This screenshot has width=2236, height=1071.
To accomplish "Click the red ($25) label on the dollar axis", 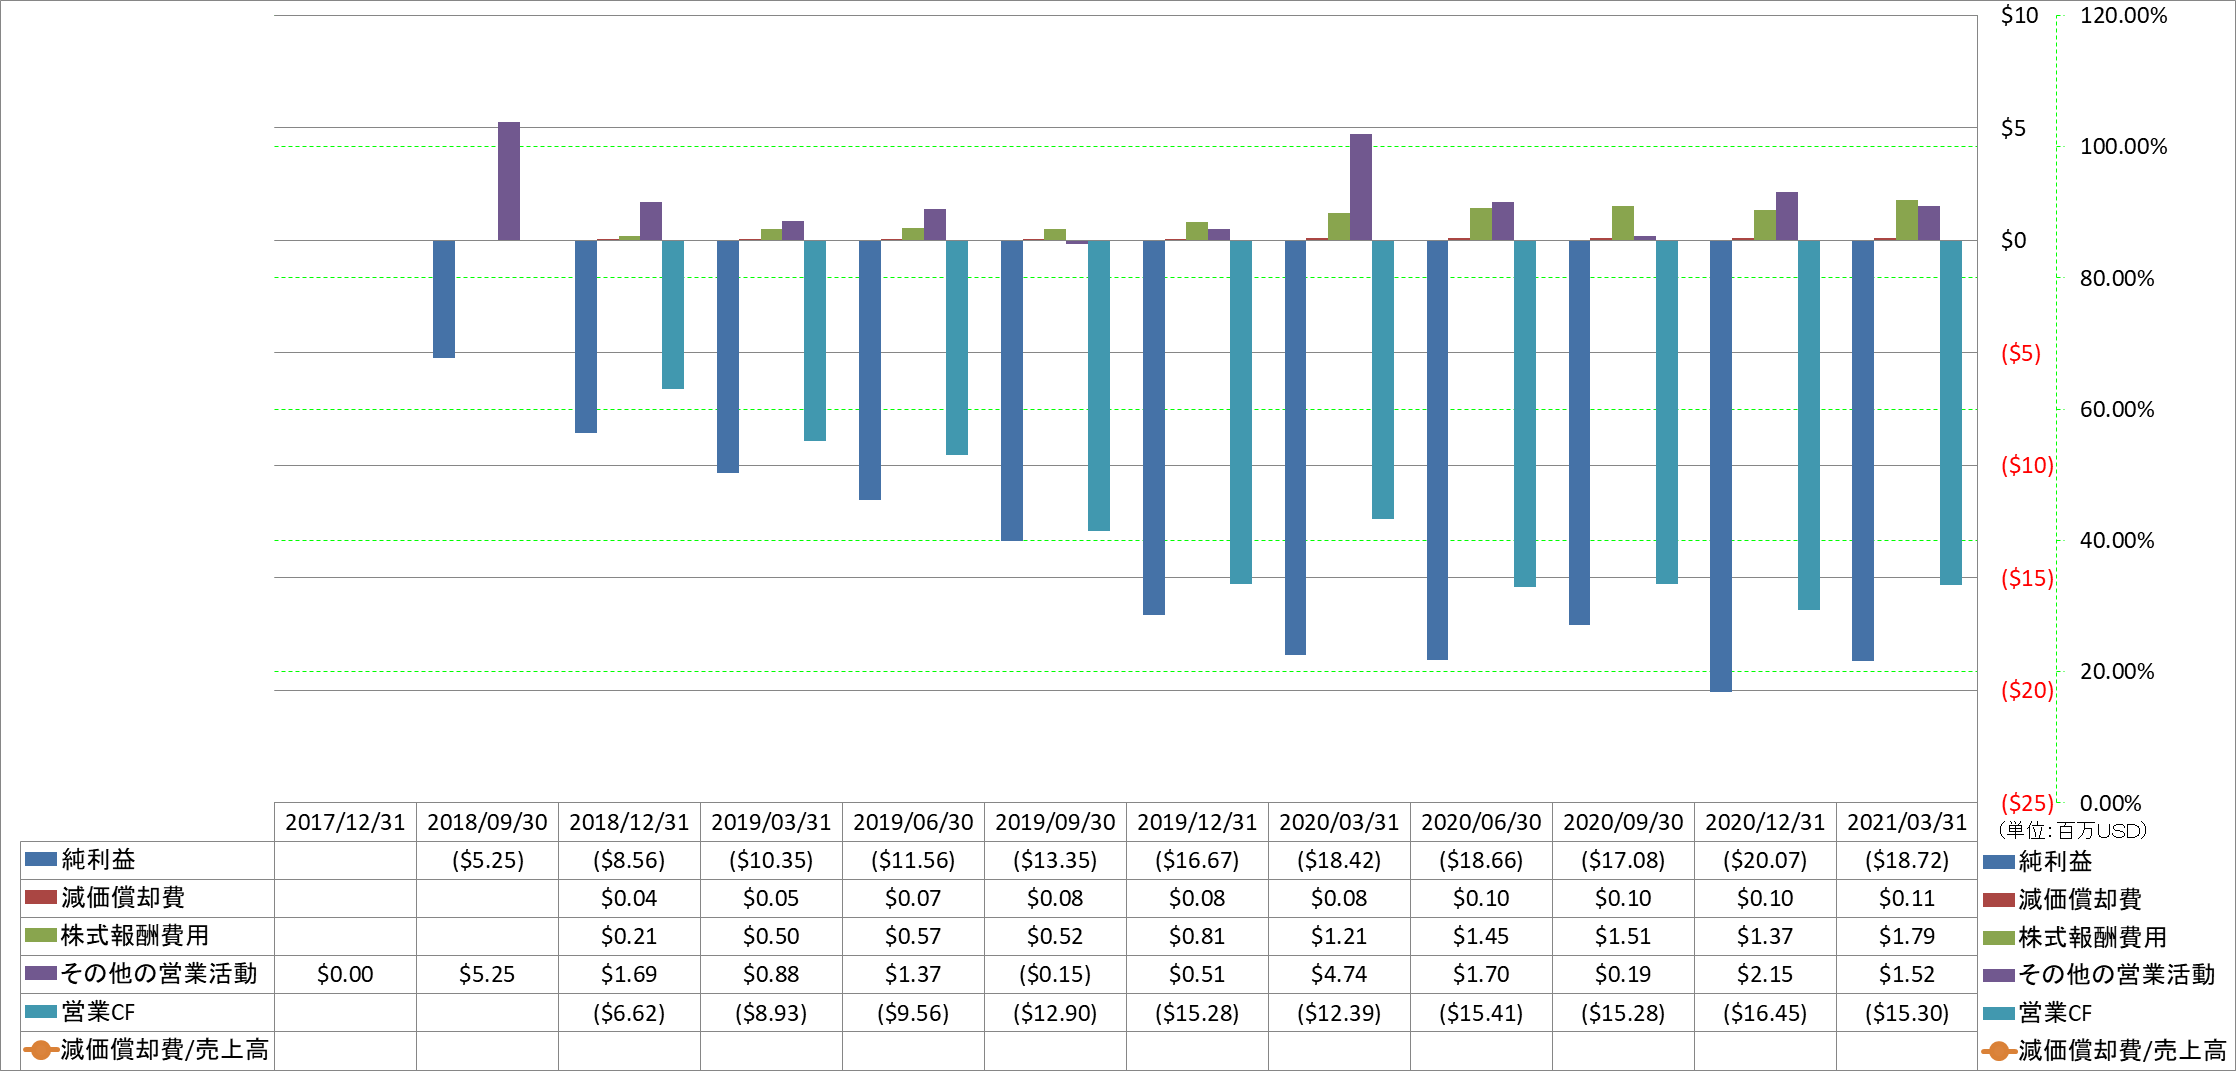I will pos(2026,803).
